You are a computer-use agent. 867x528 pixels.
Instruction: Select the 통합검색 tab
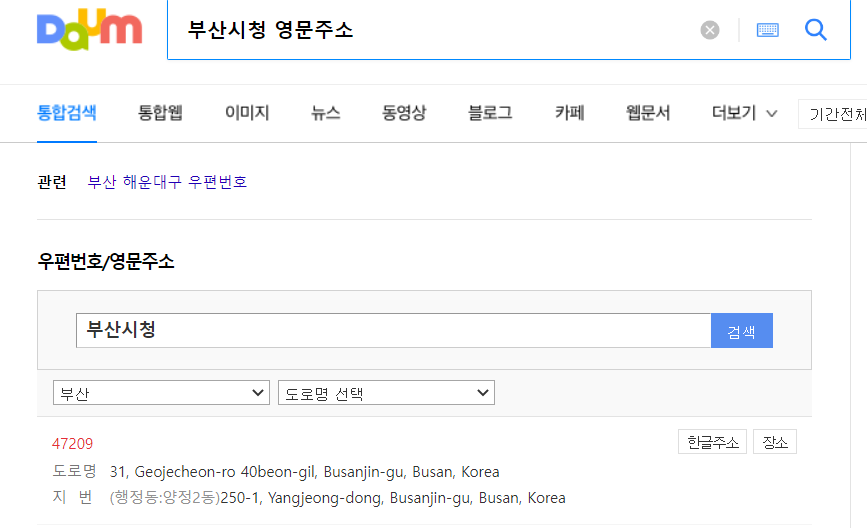coord(67,113)
